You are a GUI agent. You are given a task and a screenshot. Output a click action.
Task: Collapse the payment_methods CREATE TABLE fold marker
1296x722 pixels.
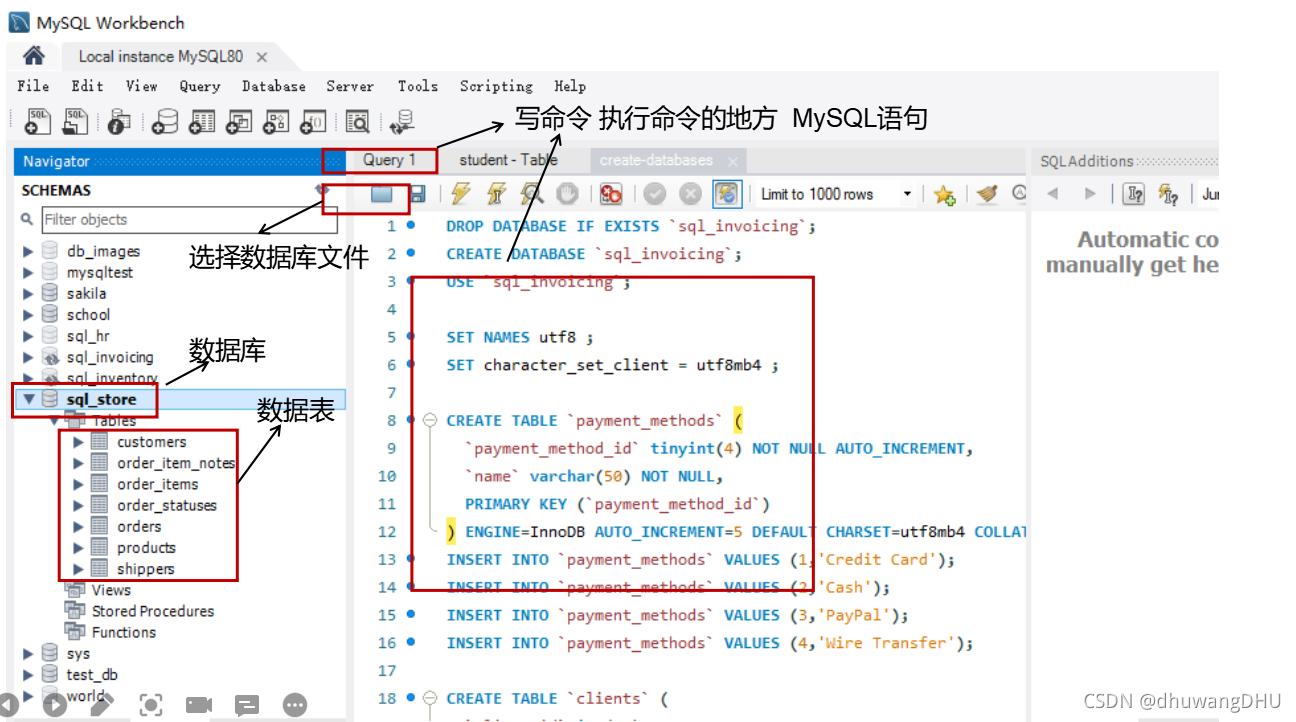click(431, 421)
